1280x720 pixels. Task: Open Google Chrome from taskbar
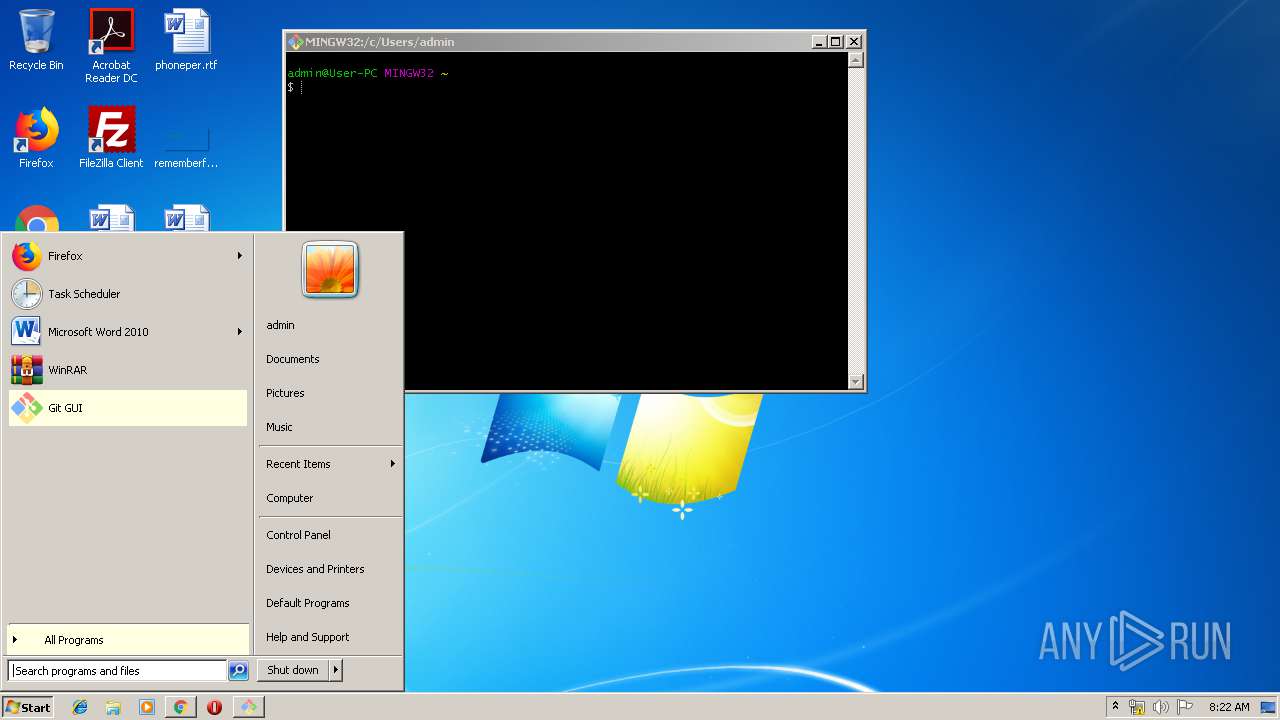click(180, 707)
